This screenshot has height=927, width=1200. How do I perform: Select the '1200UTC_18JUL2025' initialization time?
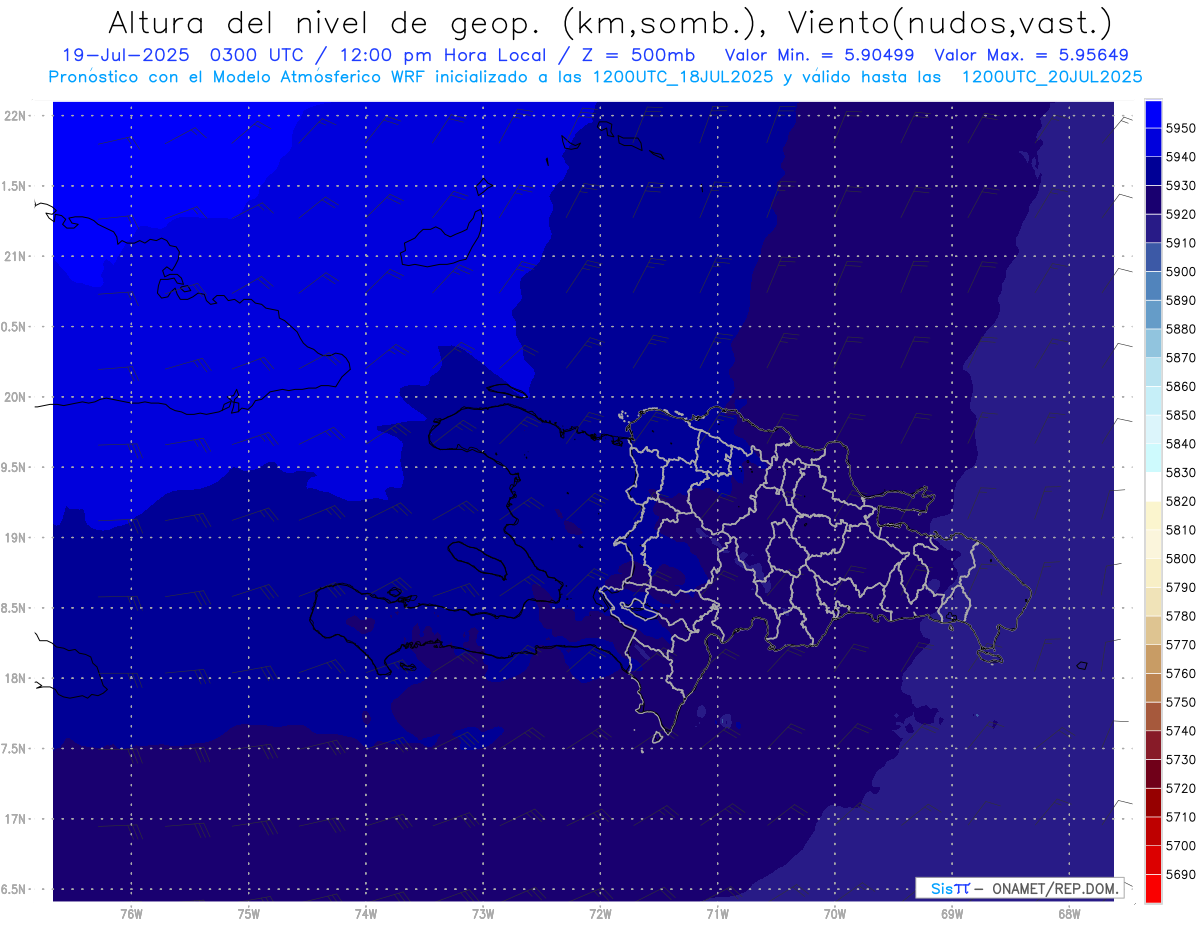(683, 76)
